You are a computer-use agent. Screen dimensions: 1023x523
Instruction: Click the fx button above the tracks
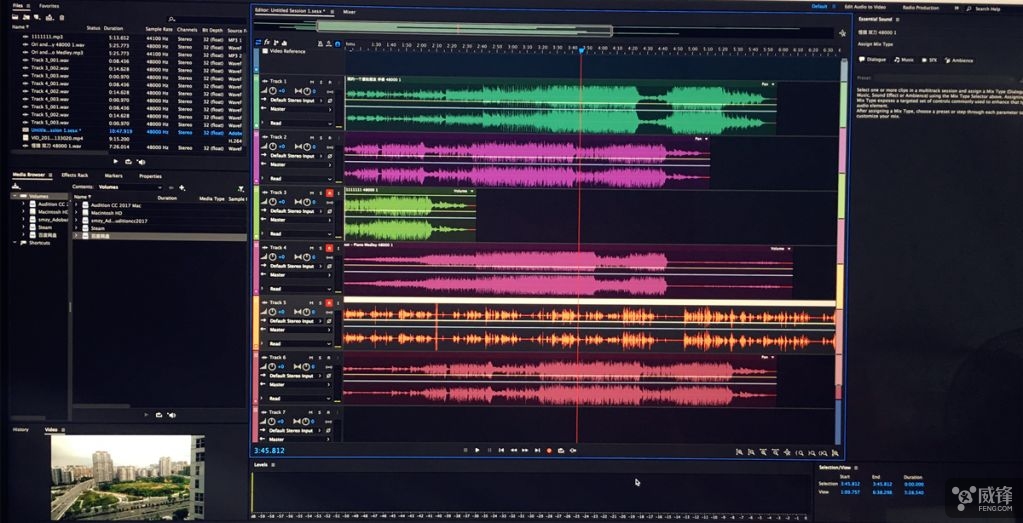(x=267, y=42)
